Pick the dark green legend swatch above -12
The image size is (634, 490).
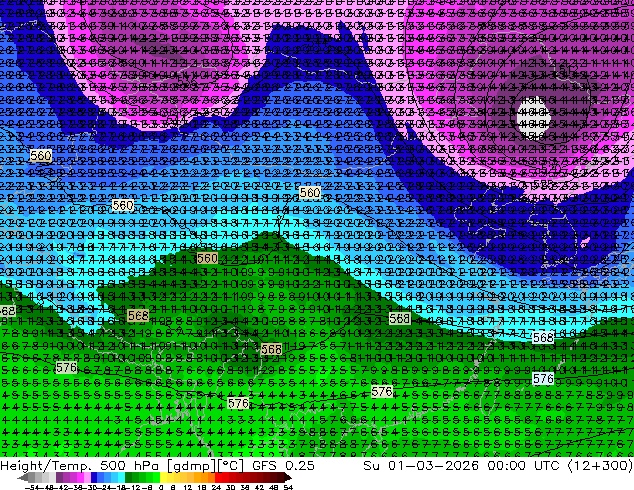pyautogui.click(x=128, y=478)
